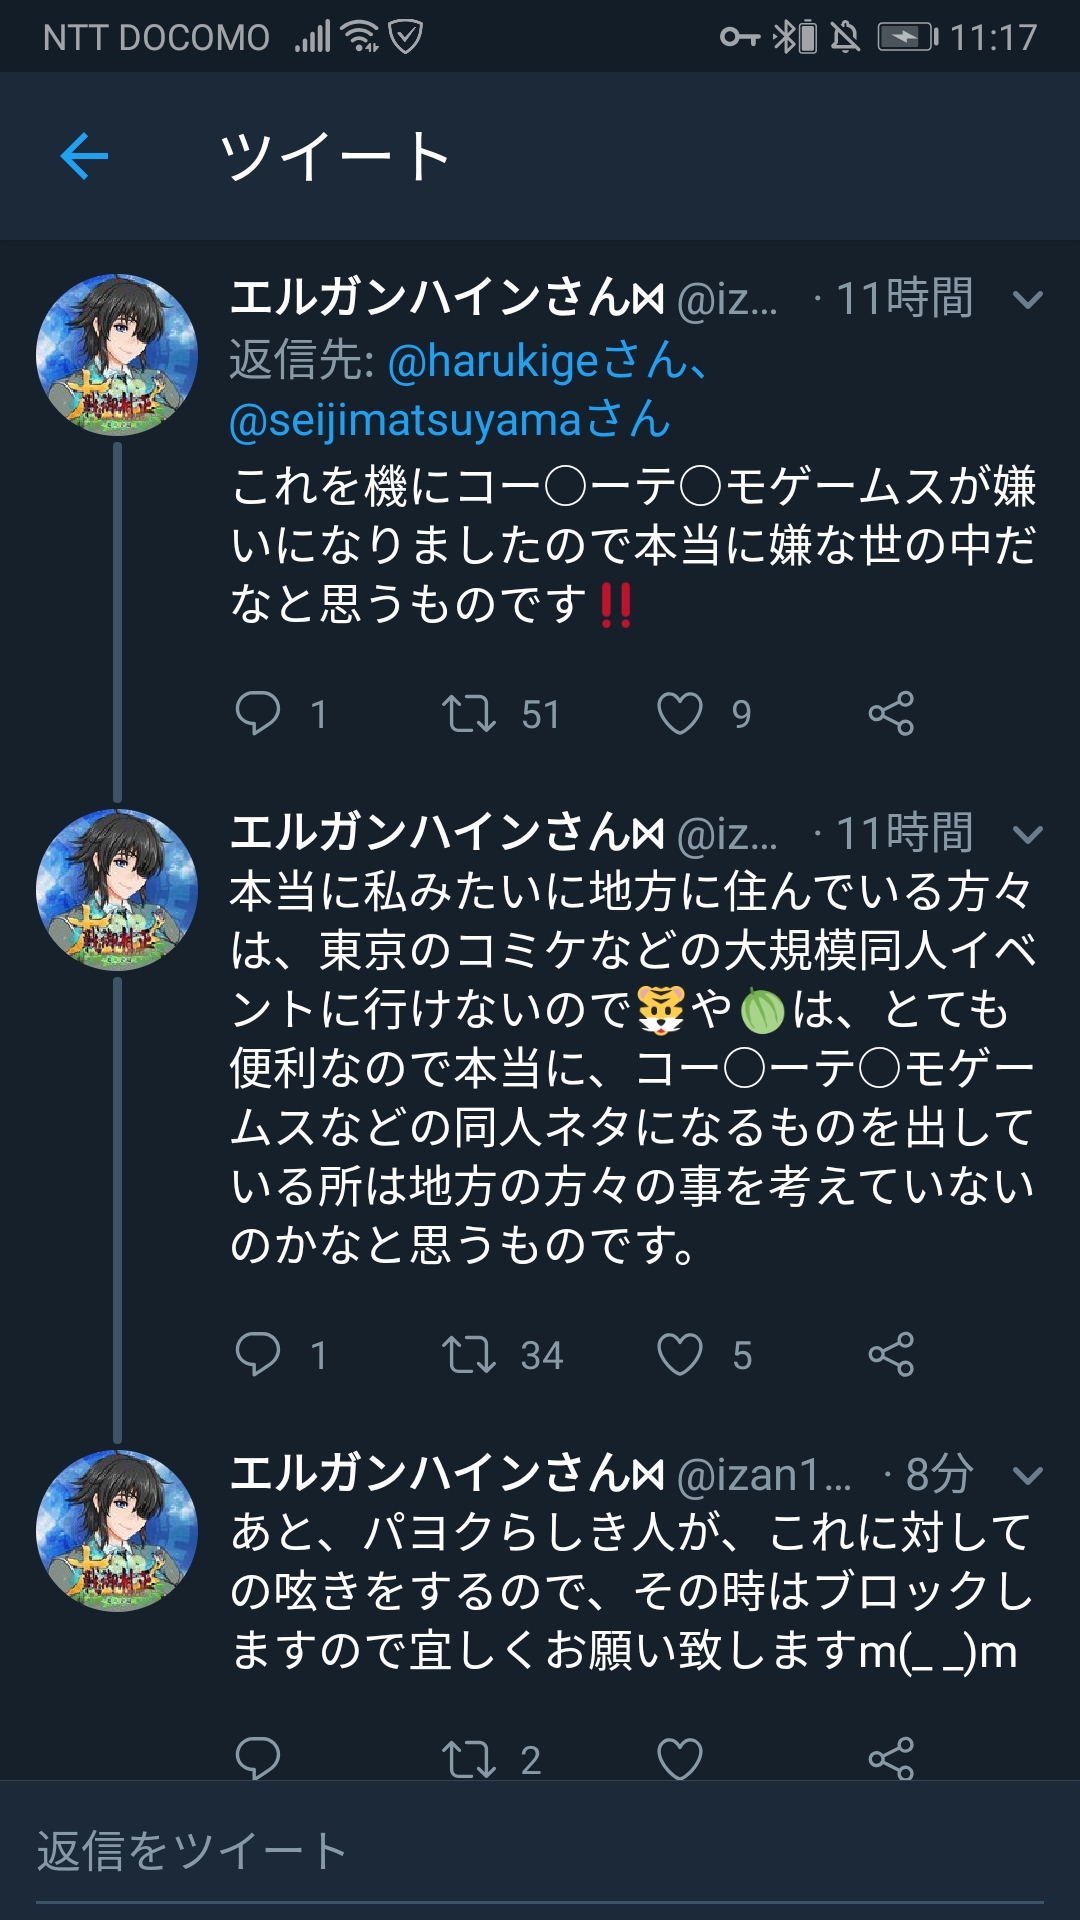The image size is (1080, 1920).
Task: Like the third tweet posted 8分 ago
Action: coord(680,1759)
